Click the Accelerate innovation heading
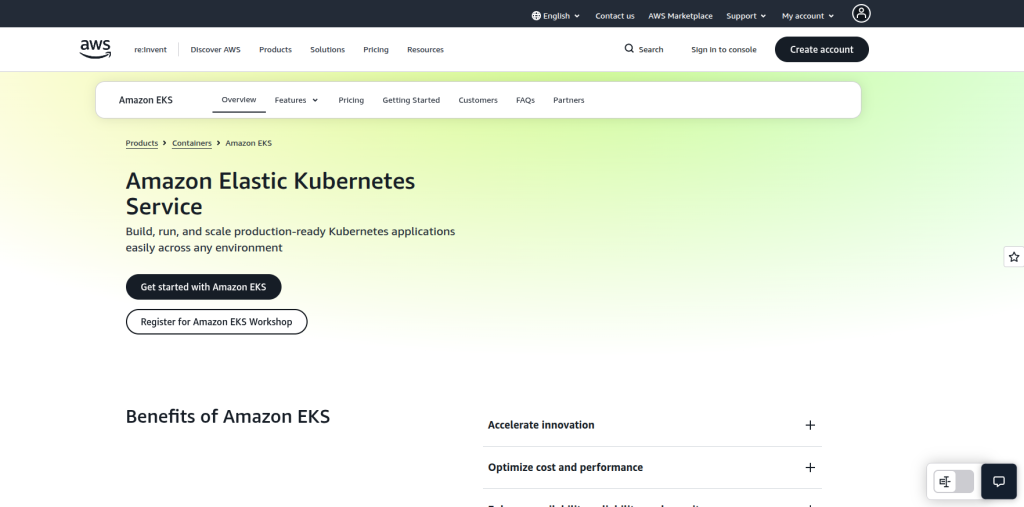This screenshot has height=507, width=1024. (x=541, y=425)
